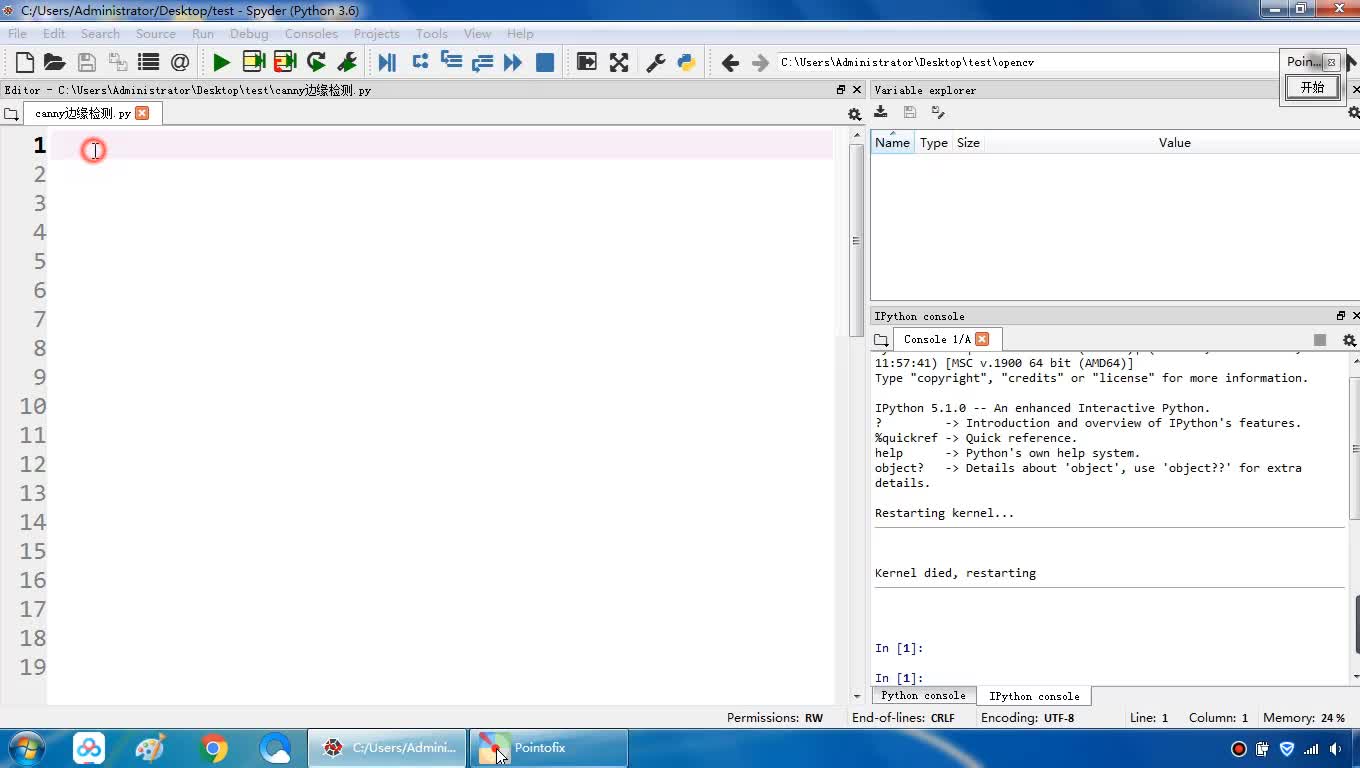Switch to the Python console tab

pyautogui.click(x=923, y=696)
